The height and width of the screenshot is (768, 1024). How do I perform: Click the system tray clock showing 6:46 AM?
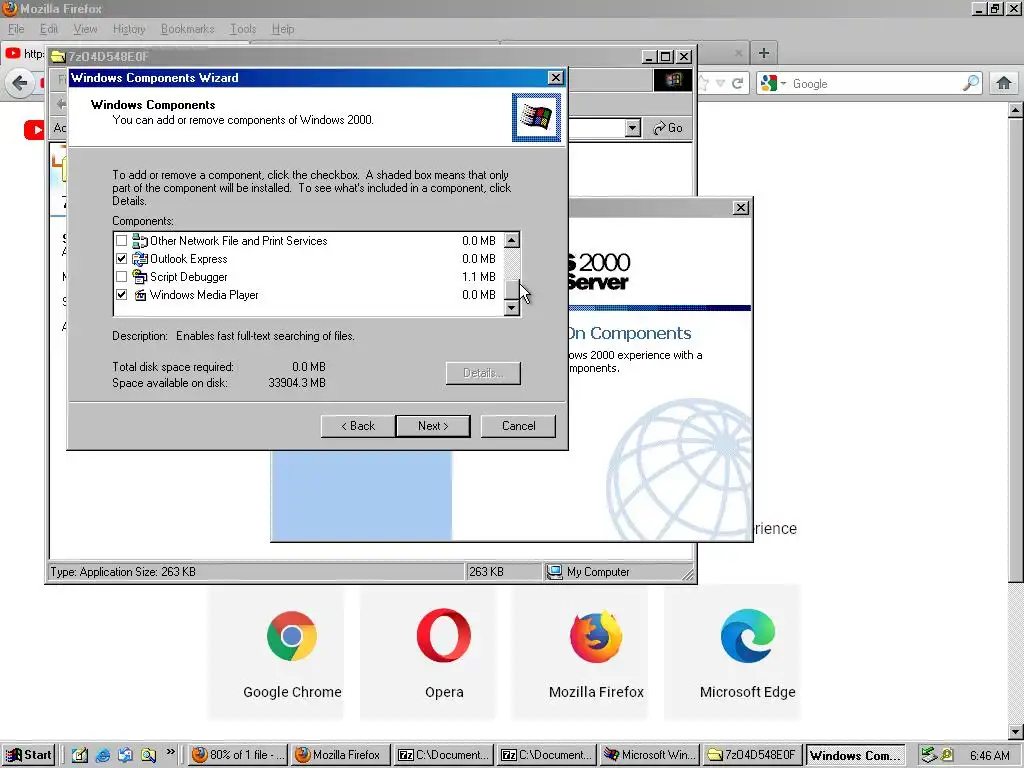pyautogui.click(x=989, y=756)
